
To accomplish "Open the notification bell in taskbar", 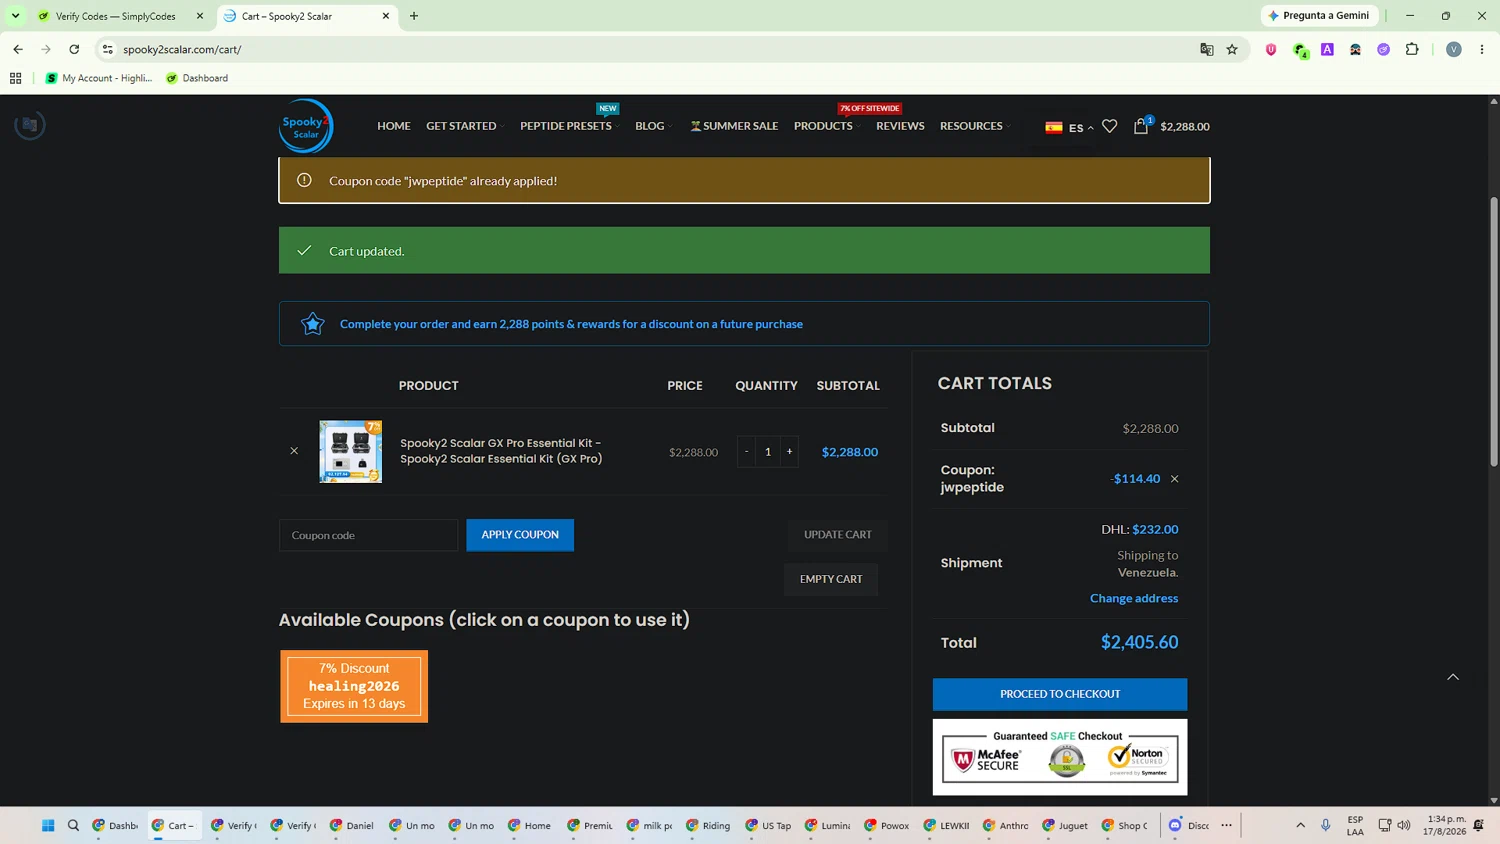I will coord(1478,825).
